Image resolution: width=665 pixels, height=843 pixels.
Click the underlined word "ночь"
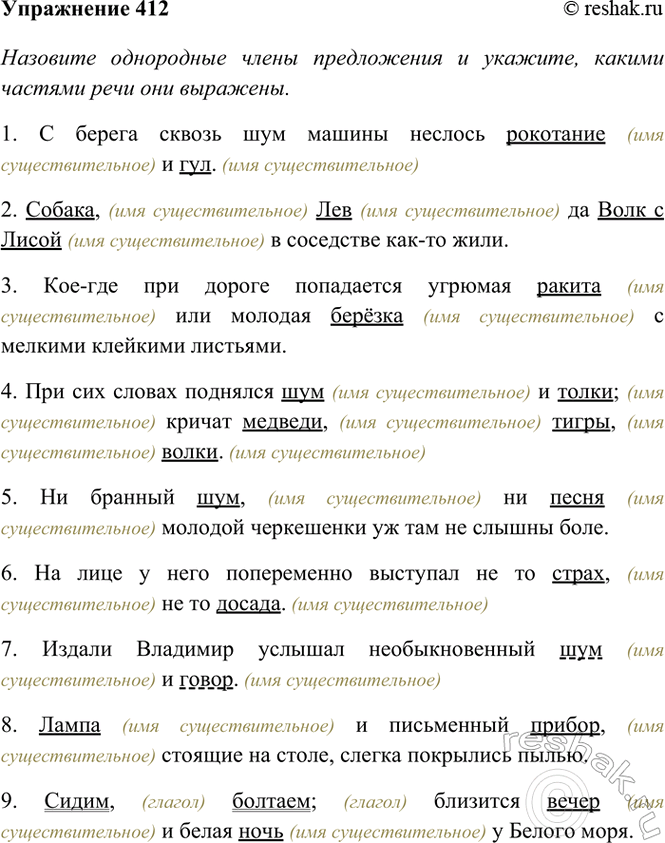[x=261, y=832]
